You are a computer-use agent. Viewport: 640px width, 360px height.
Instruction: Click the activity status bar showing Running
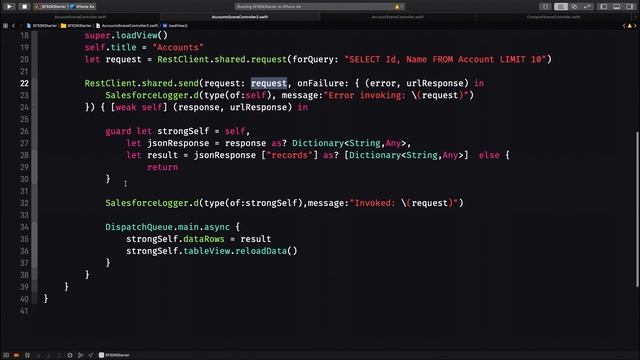[x=319, y=7]
